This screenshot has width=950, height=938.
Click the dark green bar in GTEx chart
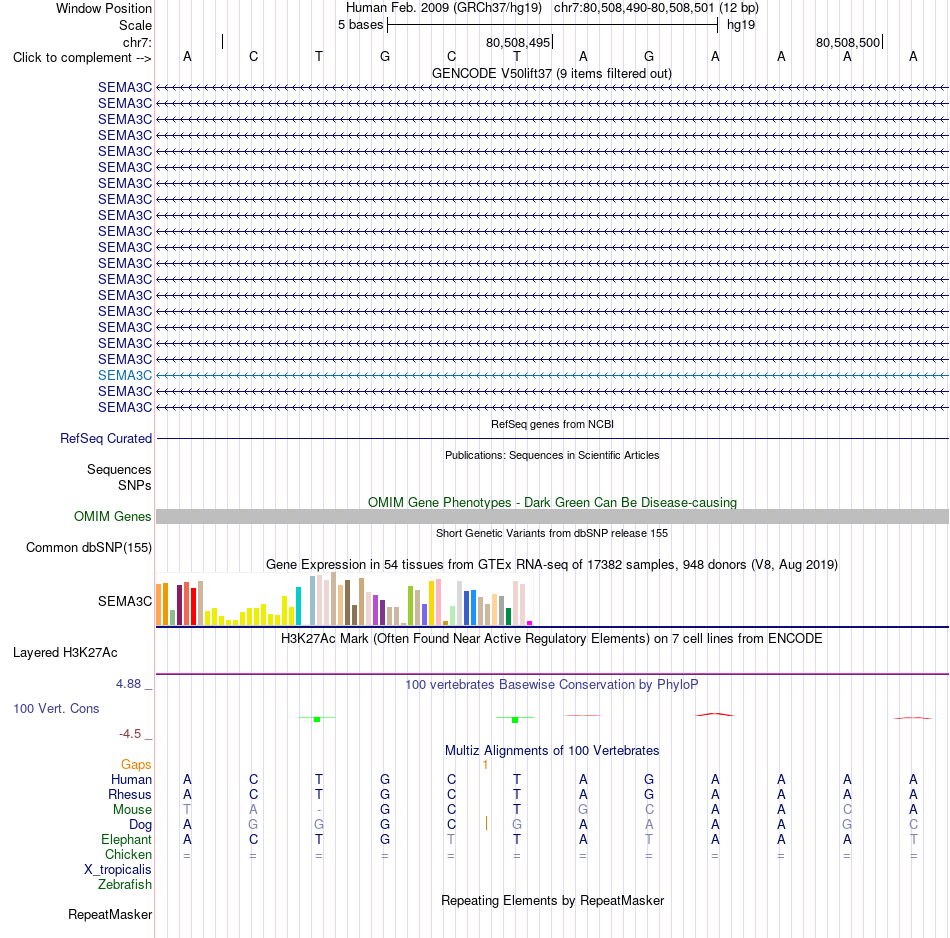[x=508, y=616]
